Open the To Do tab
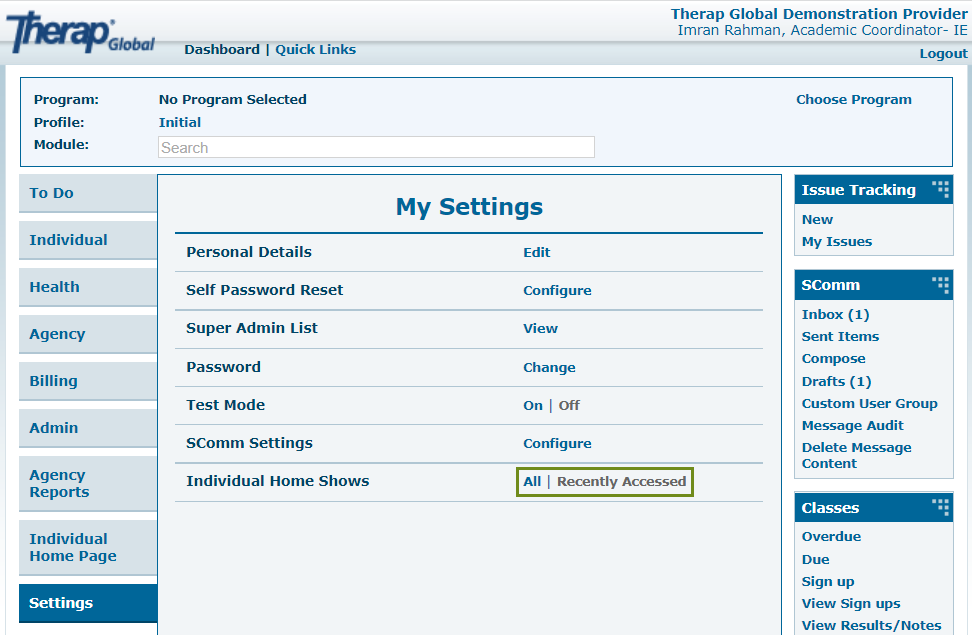972x635 pixels. pyautogui.click(x=88, y=193)
